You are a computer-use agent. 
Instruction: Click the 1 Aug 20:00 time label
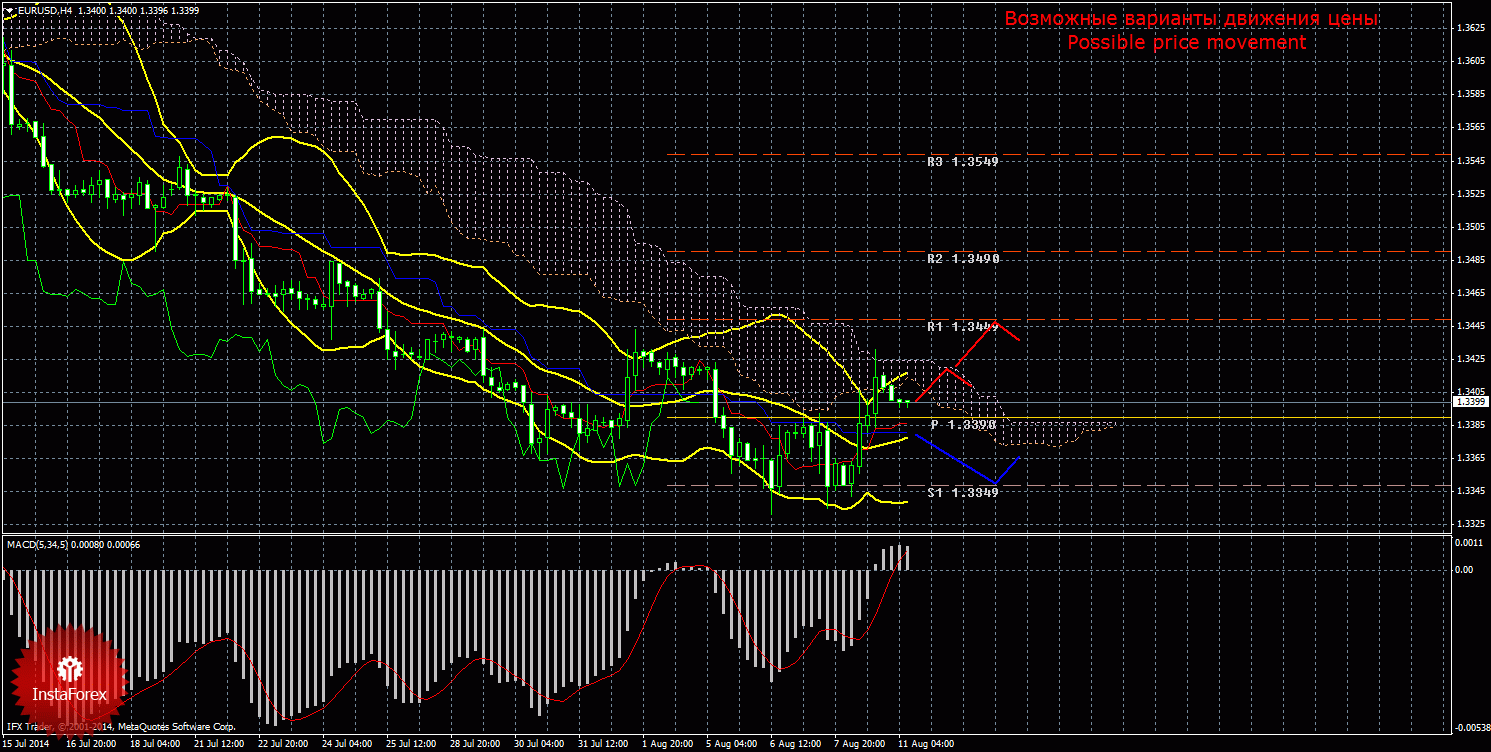669,744
